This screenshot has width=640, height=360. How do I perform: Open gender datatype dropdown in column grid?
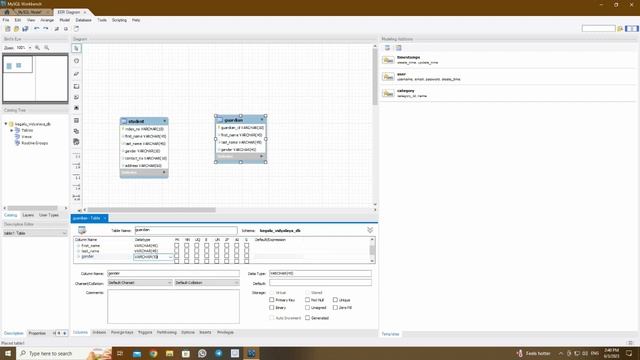pos(170,257)
